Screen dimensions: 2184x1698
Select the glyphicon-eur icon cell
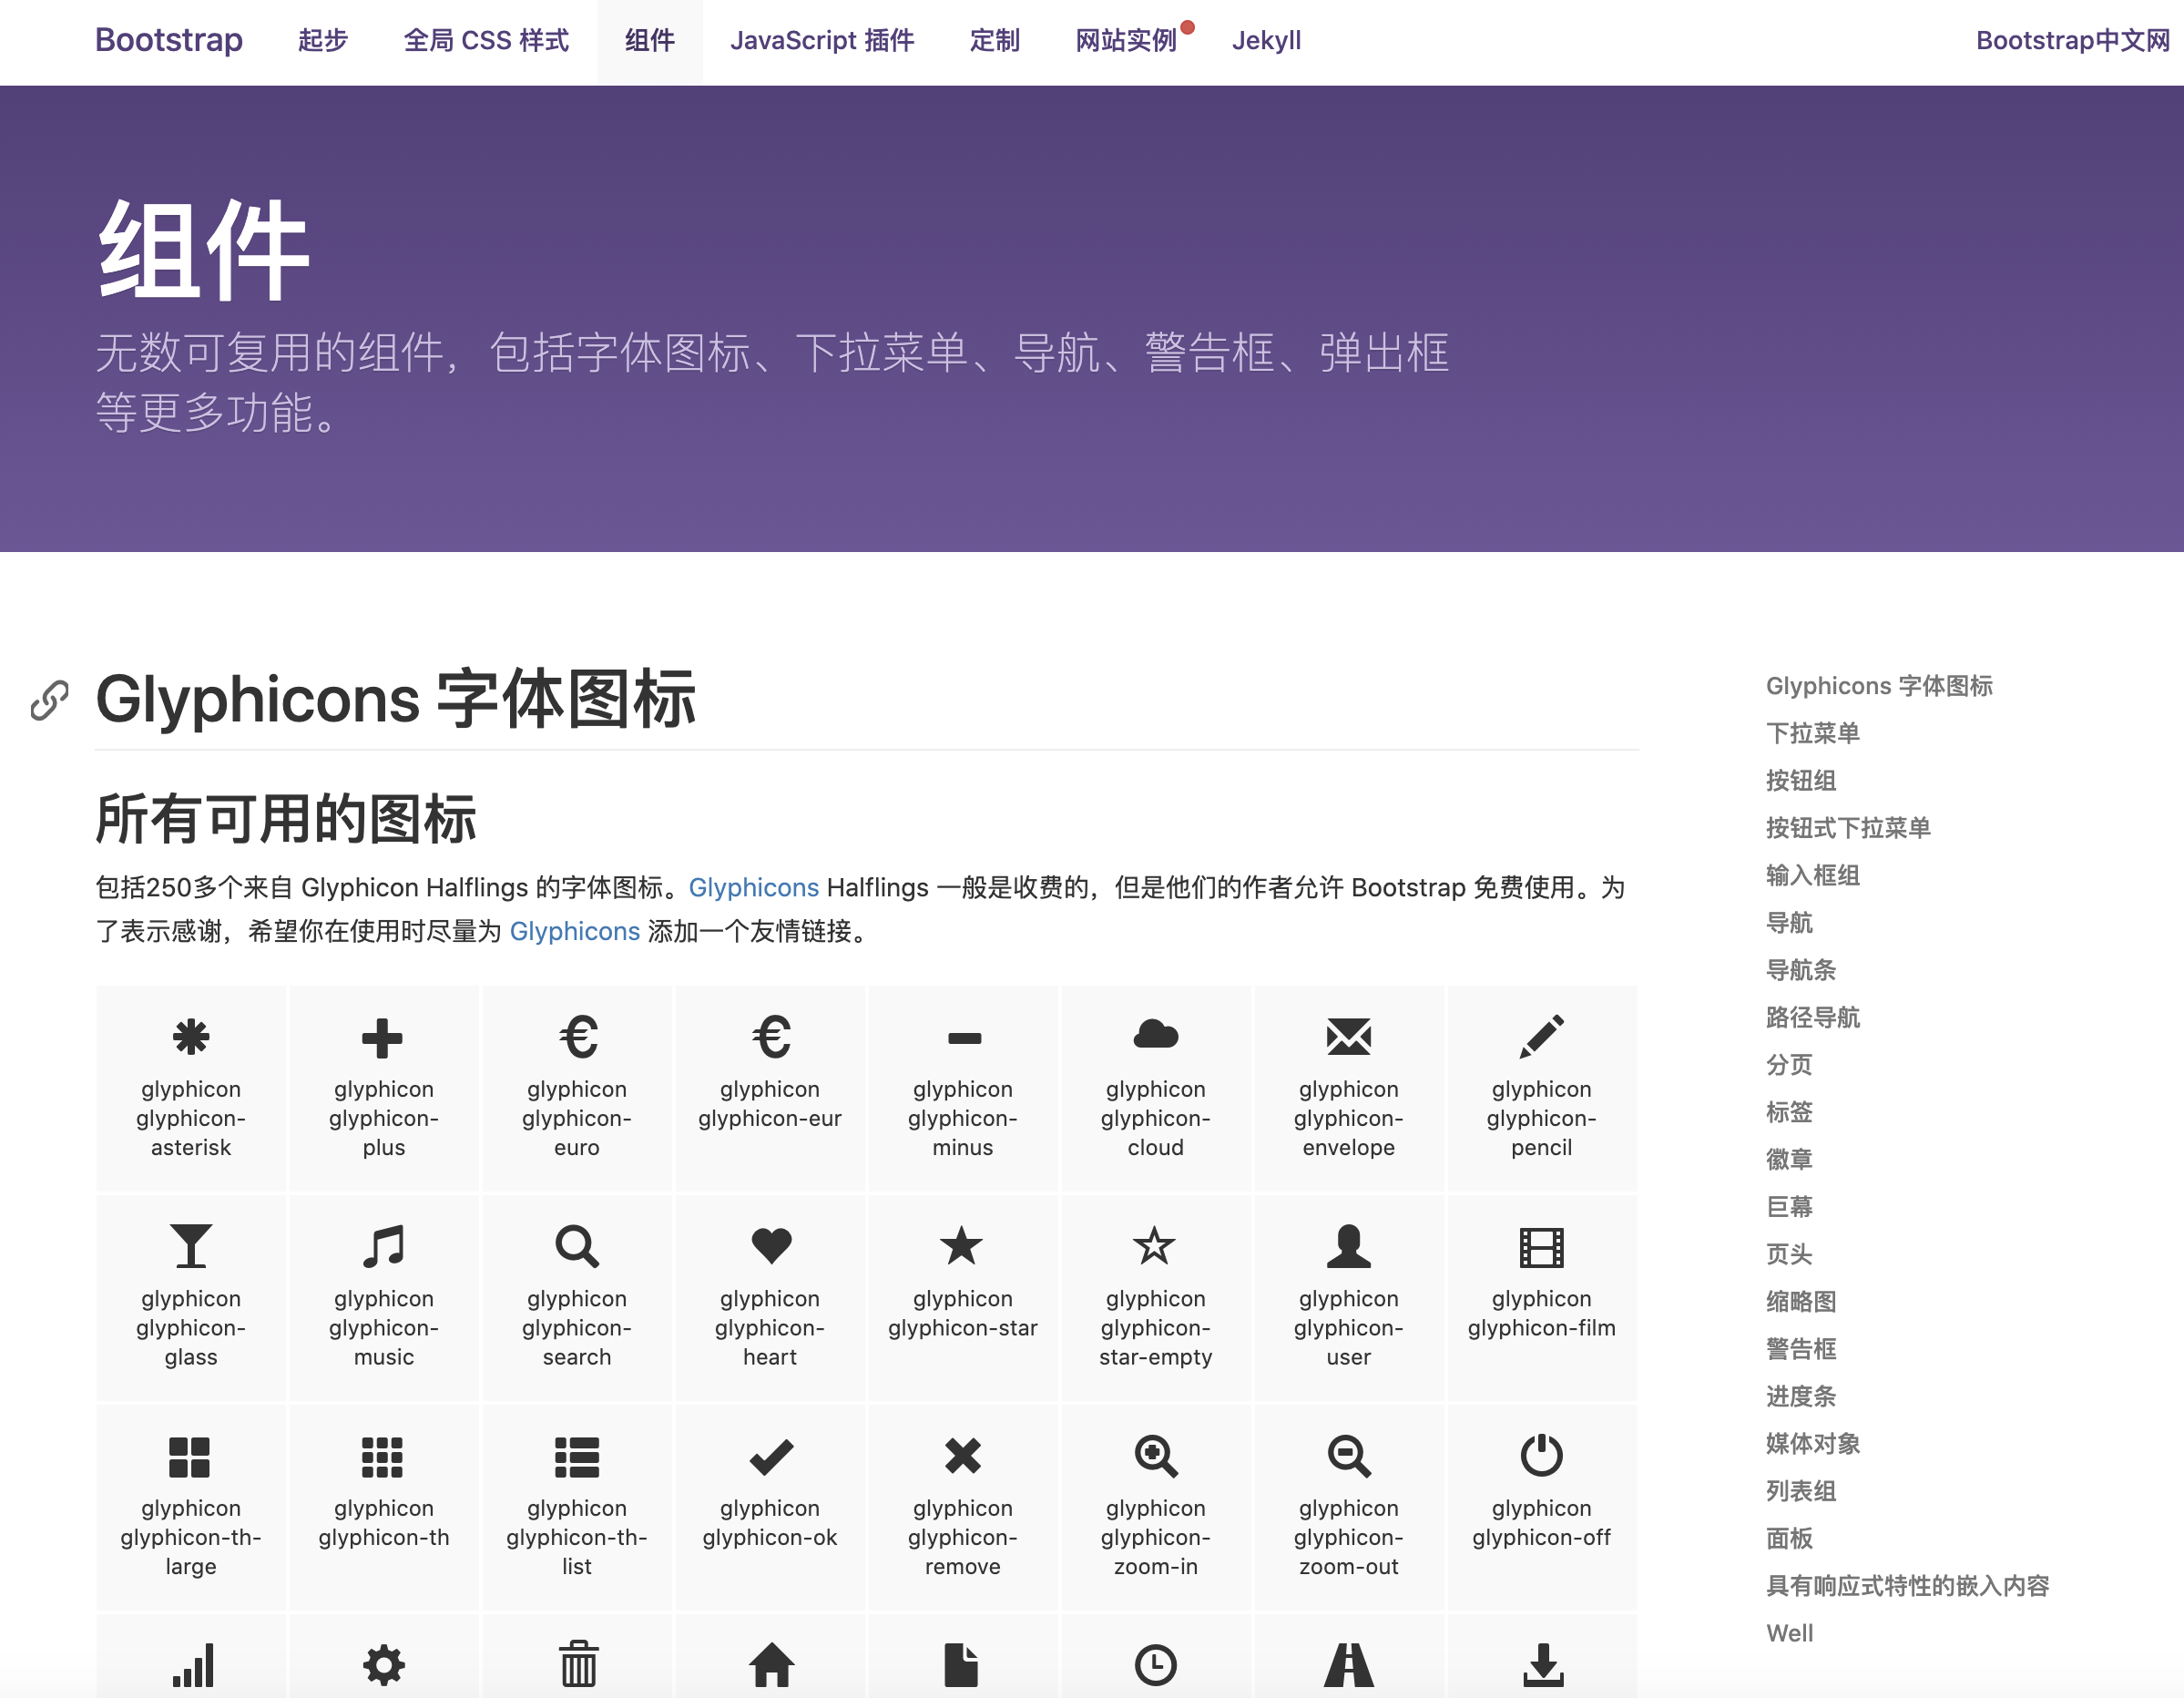tap(770, 1089)
